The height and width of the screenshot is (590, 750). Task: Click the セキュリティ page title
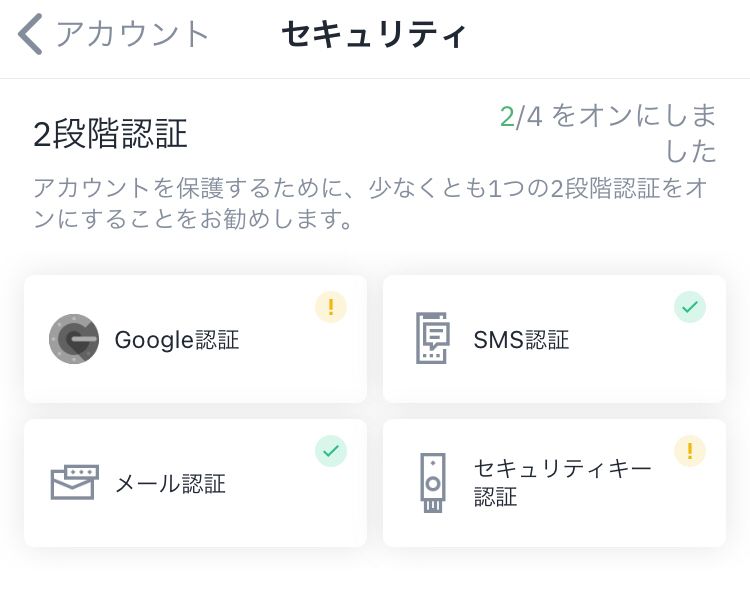click(374, 34)
